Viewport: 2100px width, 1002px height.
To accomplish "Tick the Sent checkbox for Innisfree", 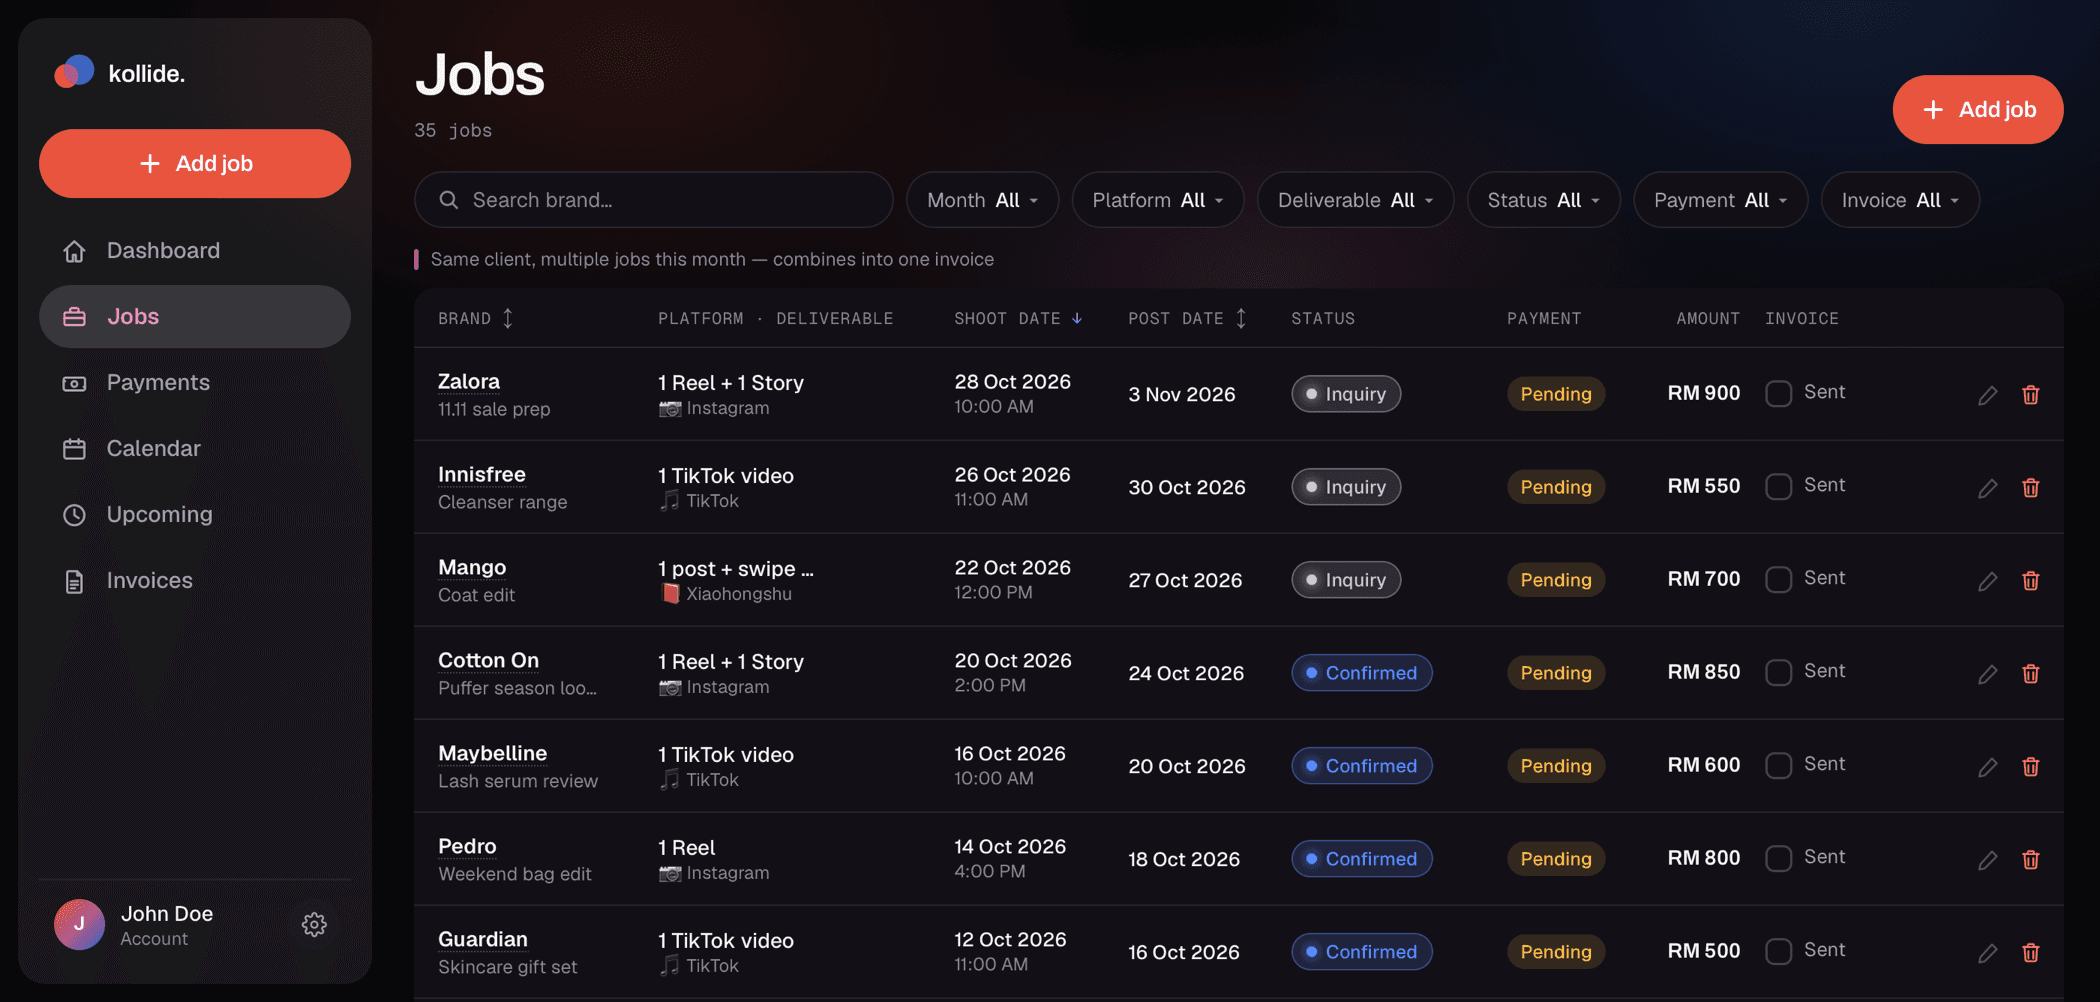I will click(1778, 486).
